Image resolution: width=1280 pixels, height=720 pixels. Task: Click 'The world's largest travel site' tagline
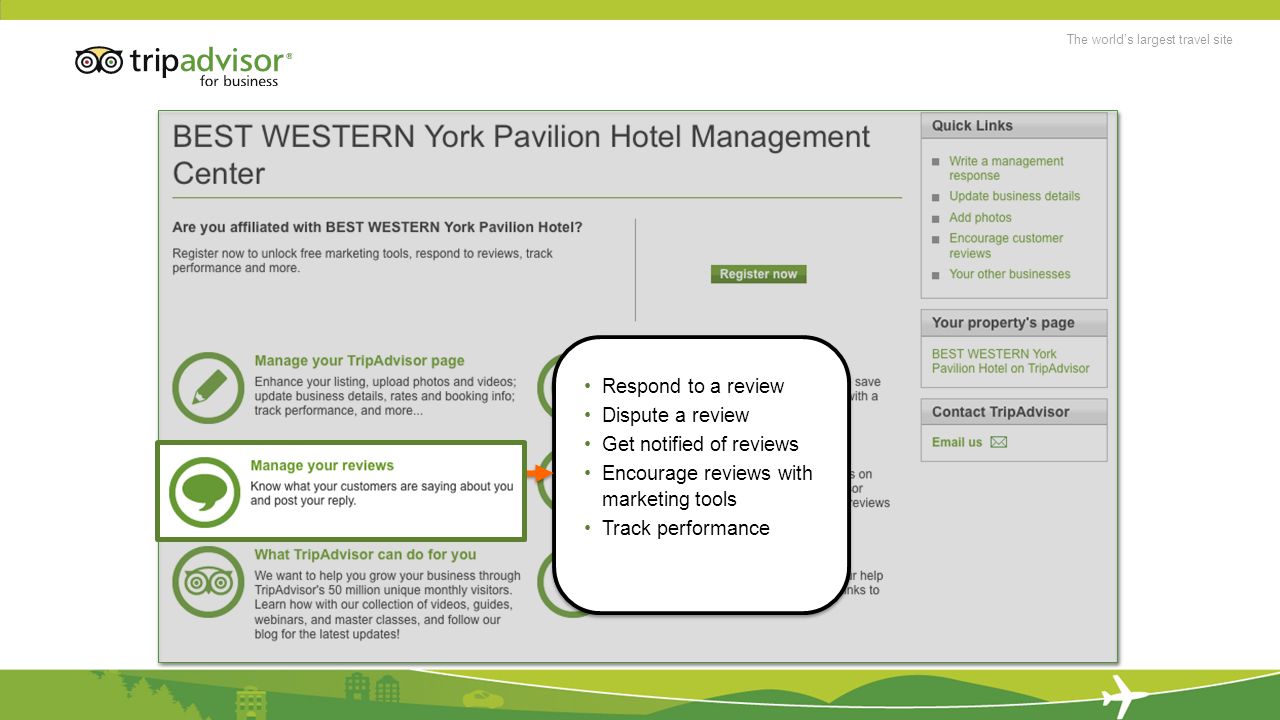click(1149, 40)
